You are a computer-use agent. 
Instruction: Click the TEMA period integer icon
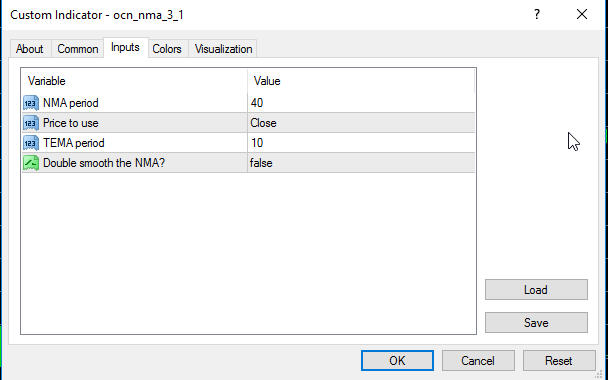31,143
